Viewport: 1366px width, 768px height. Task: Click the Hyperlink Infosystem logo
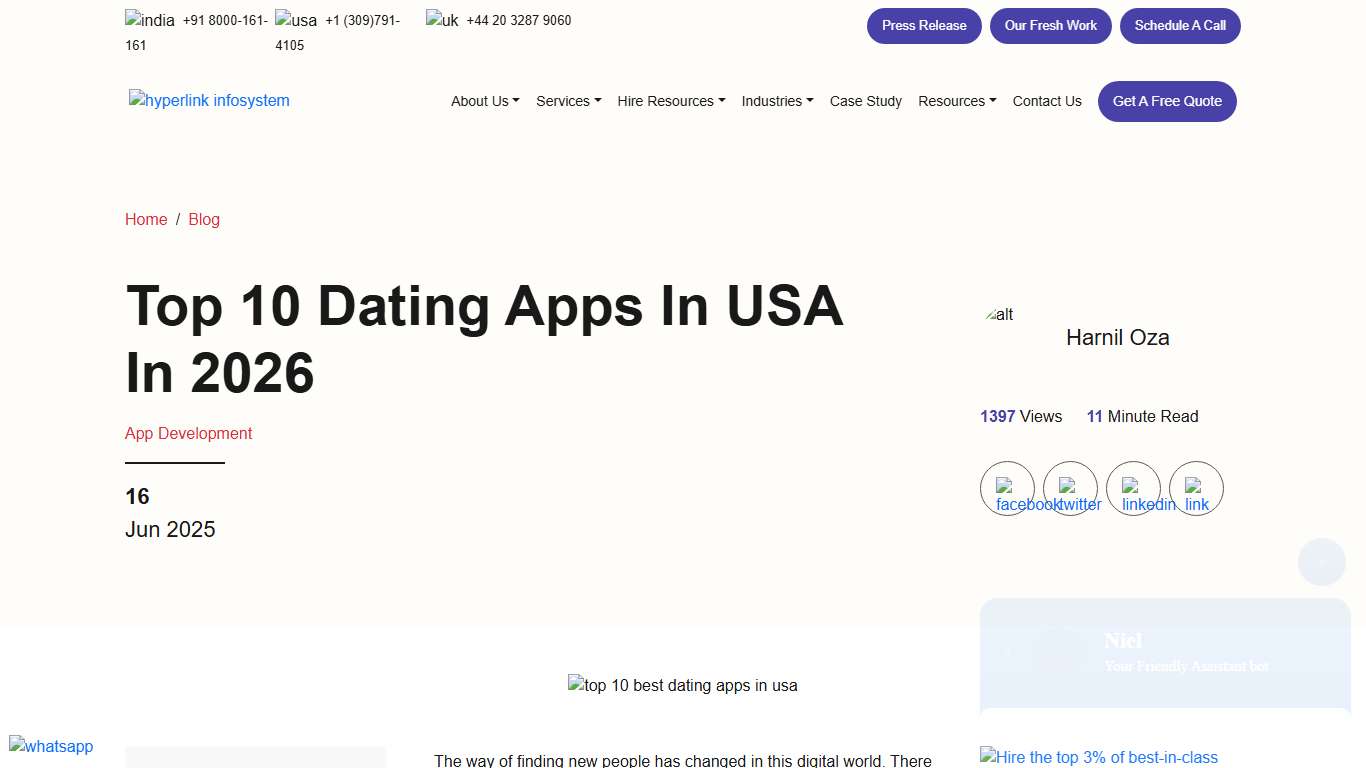[x=209, y=100]
